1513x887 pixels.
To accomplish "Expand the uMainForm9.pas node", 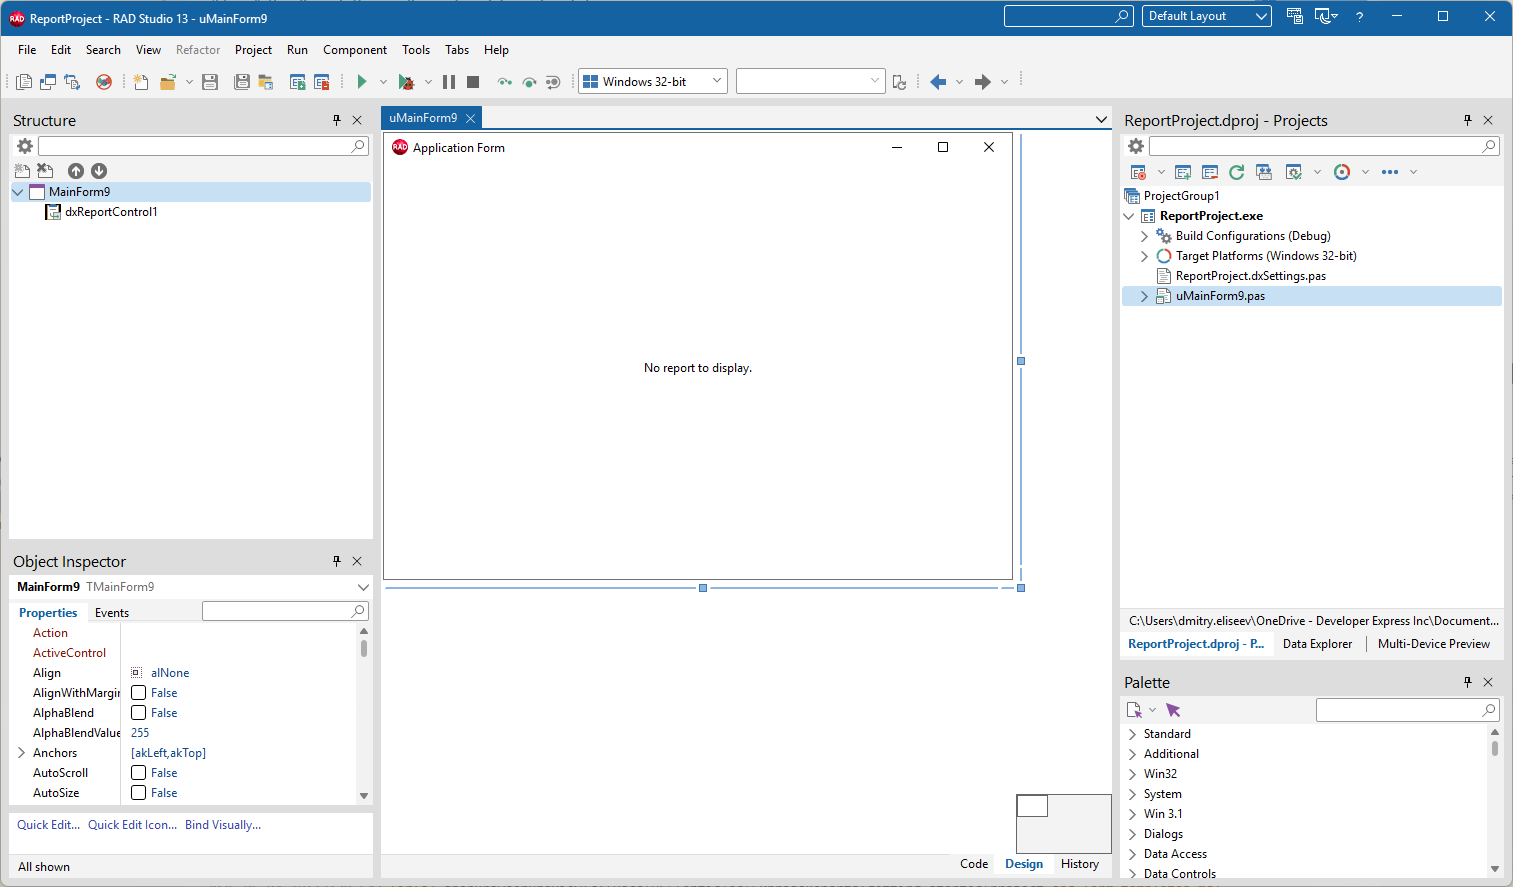I will coord(1145,296).
